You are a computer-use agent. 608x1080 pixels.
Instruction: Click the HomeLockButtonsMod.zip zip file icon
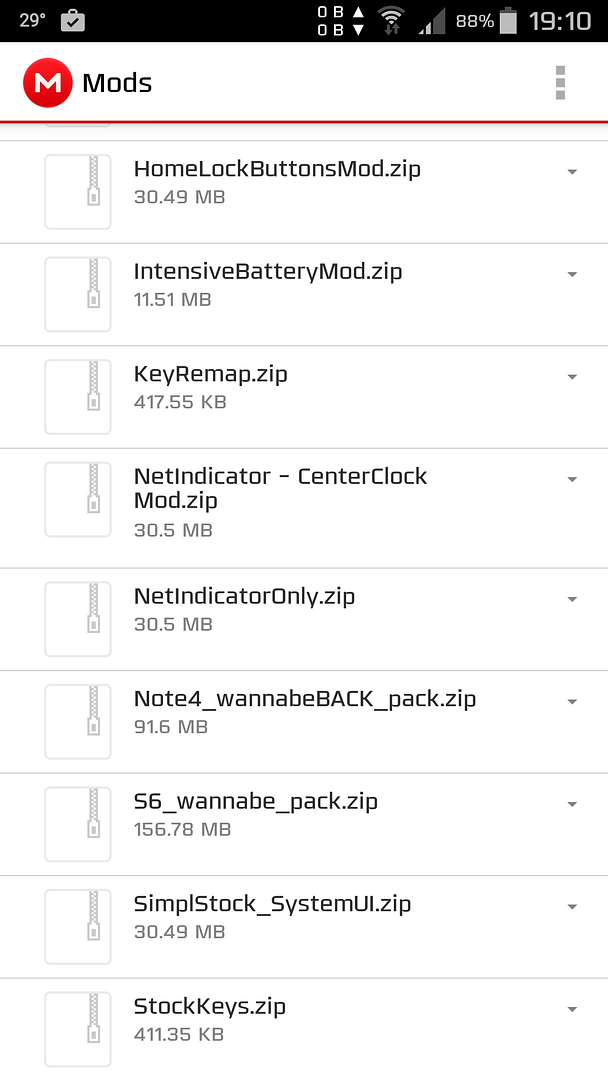tap(78, 192)
